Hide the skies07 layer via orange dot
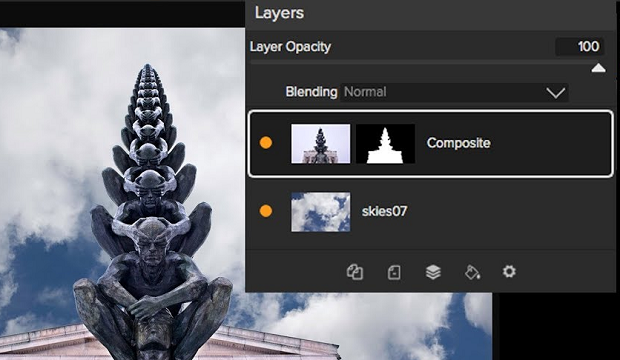This screenshot has width=620, height=360. click(x=266, y=211)
